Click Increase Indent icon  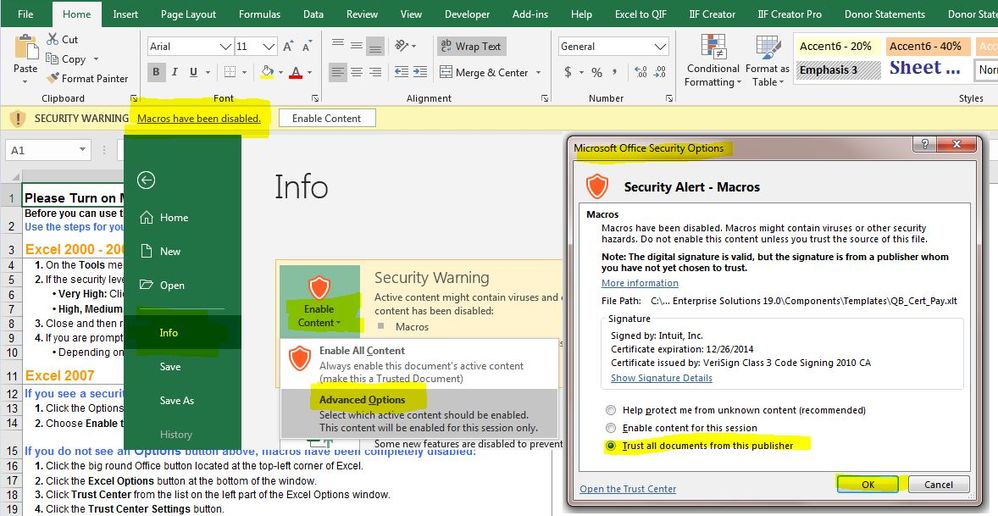[420, 72]
